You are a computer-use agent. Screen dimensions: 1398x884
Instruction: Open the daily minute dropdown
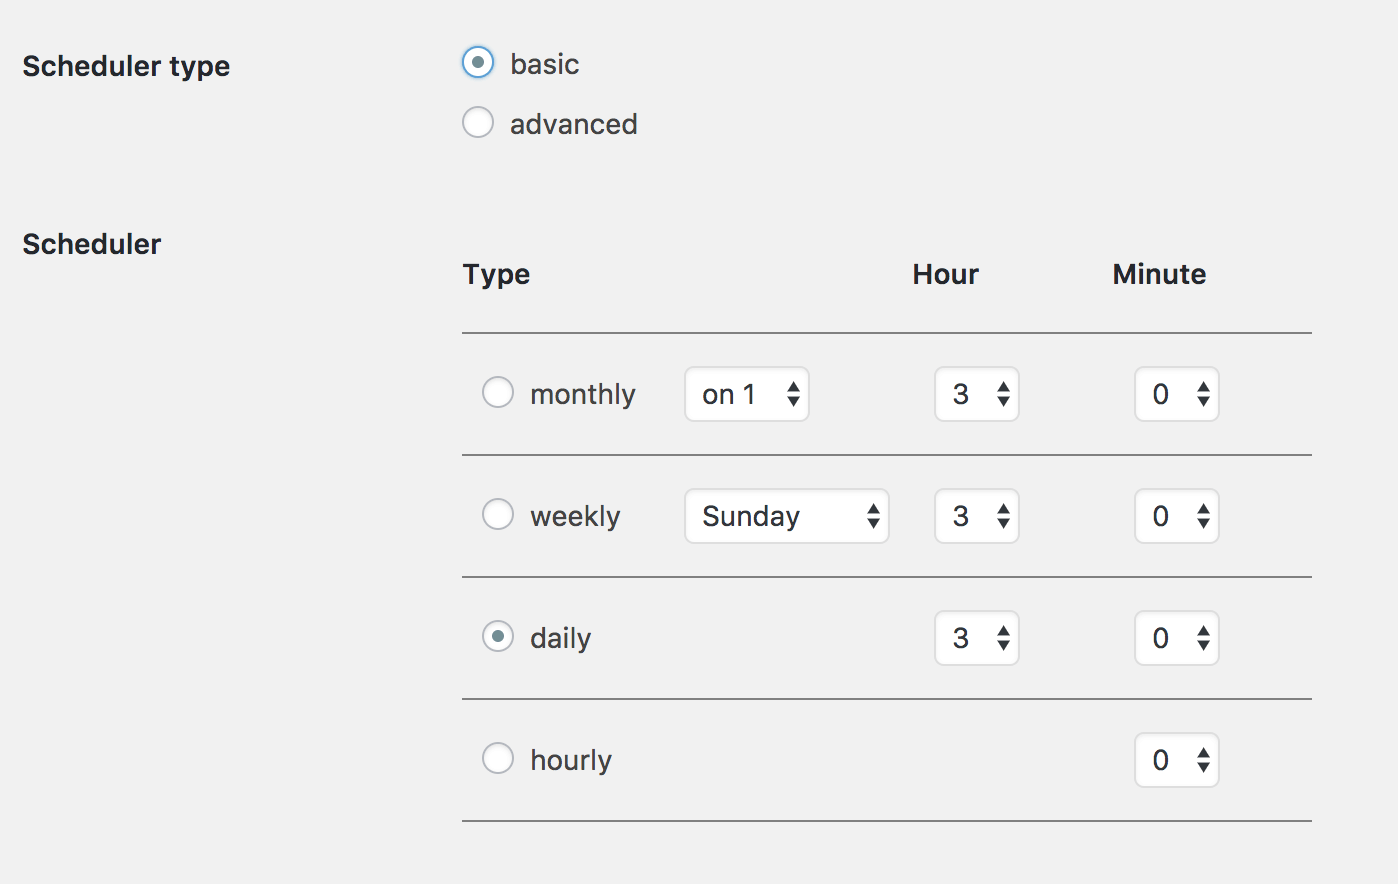pyautogui.click(x=1176, y=638)
